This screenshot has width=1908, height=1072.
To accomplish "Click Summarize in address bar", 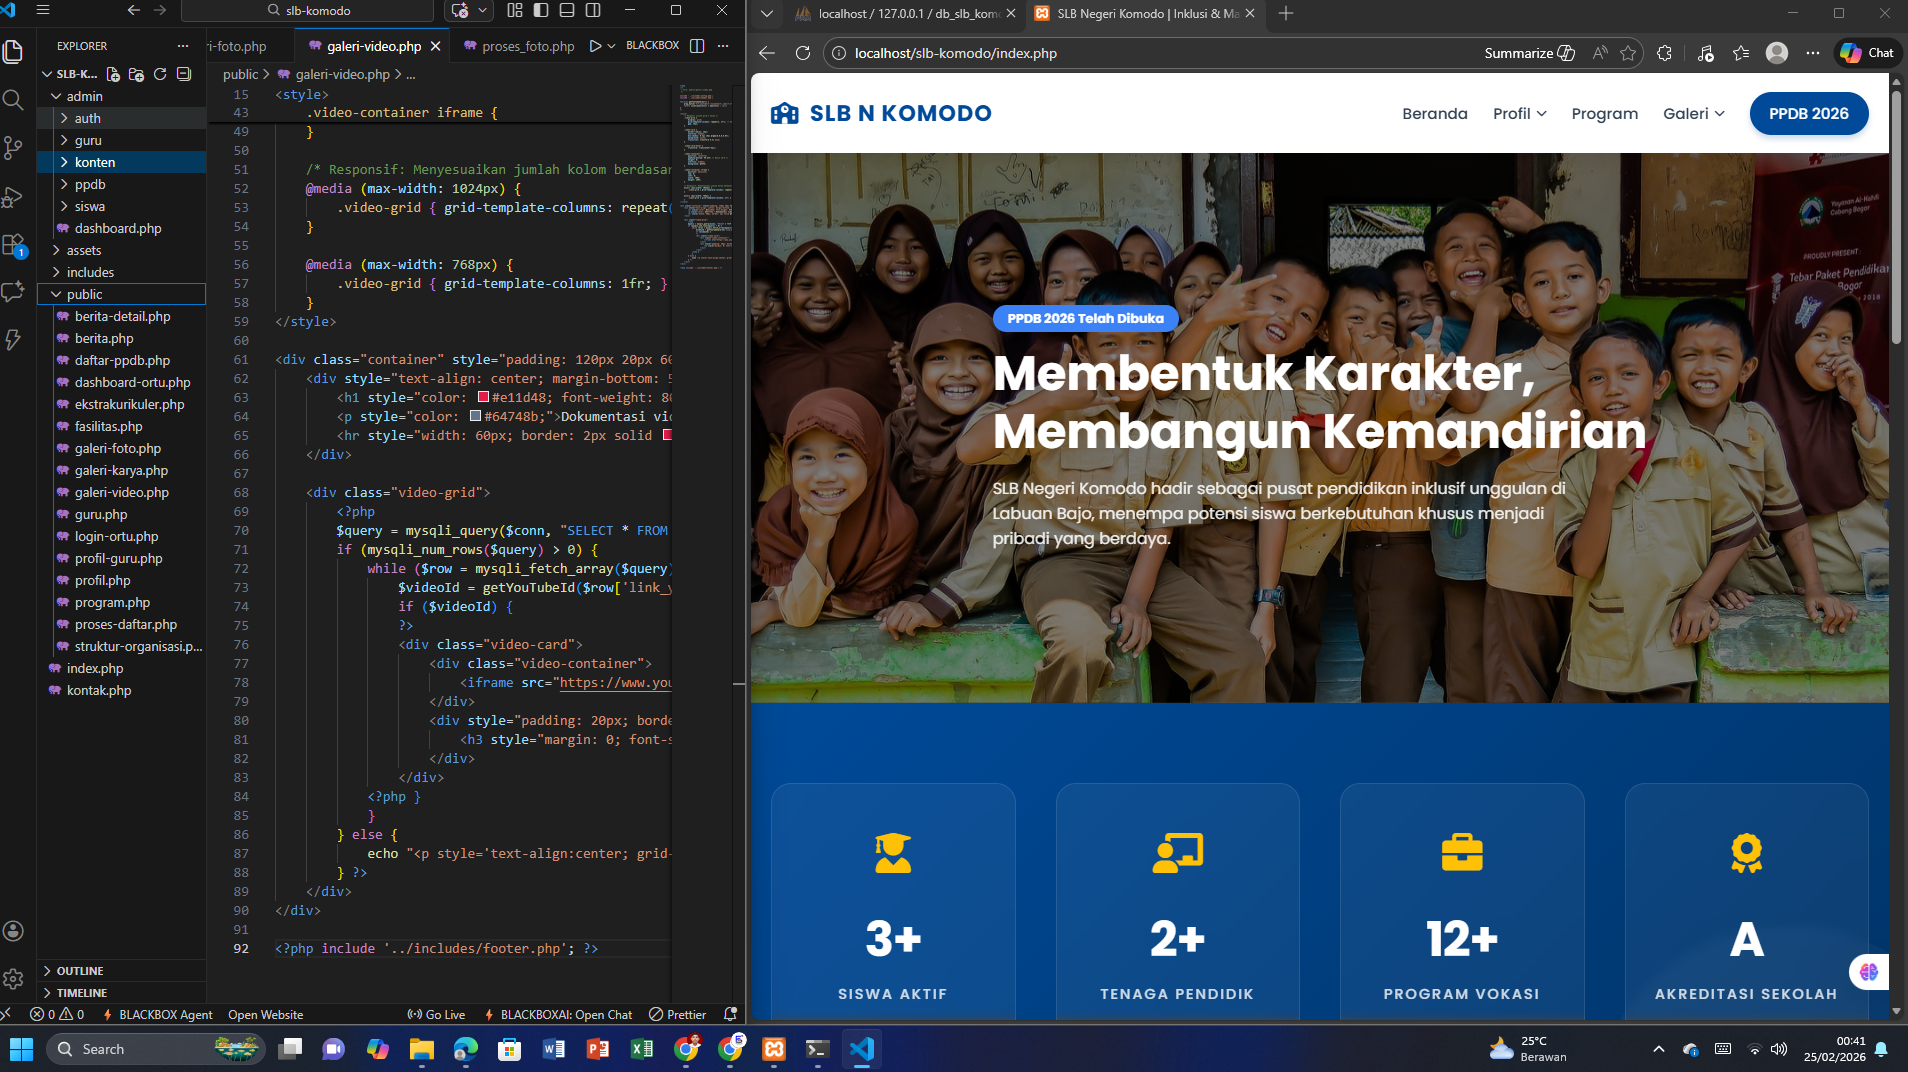I will [x=1529, y=53].
